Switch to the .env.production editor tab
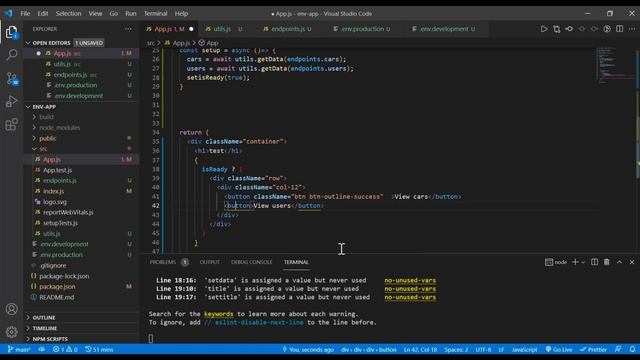 362,29
